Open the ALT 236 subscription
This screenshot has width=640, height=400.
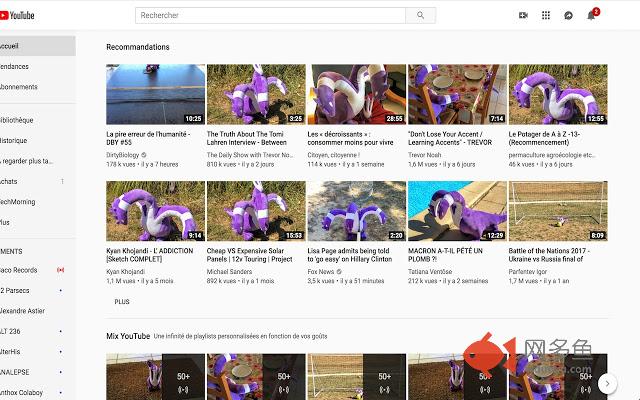coord(38,331)
